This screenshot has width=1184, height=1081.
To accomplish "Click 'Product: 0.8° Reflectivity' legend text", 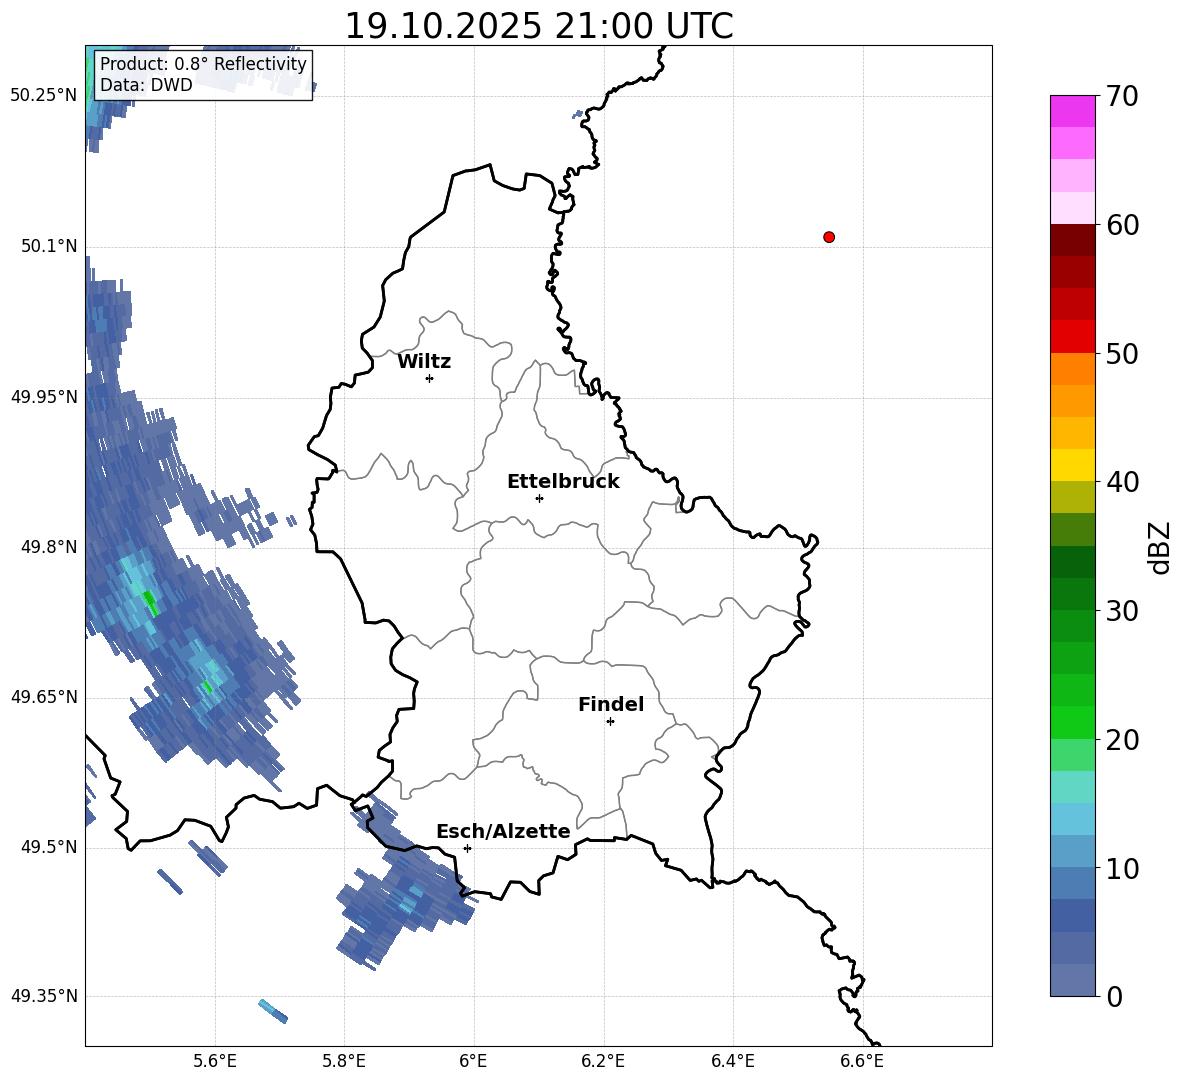I will point(203,63).
